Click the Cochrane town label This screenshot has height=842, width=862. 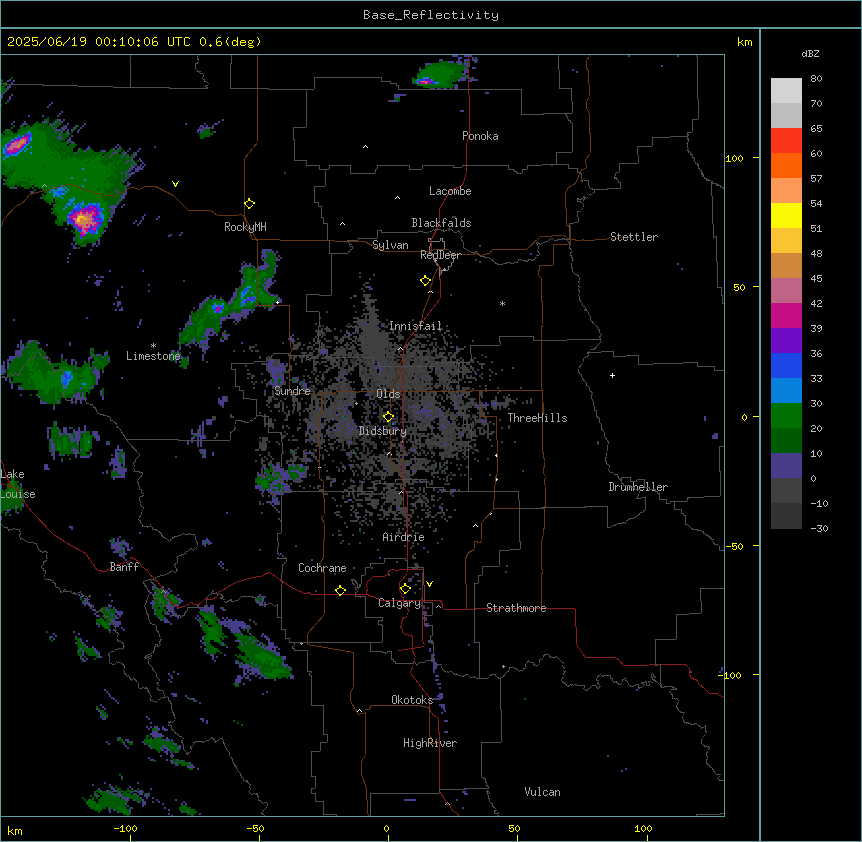point(322,568)
